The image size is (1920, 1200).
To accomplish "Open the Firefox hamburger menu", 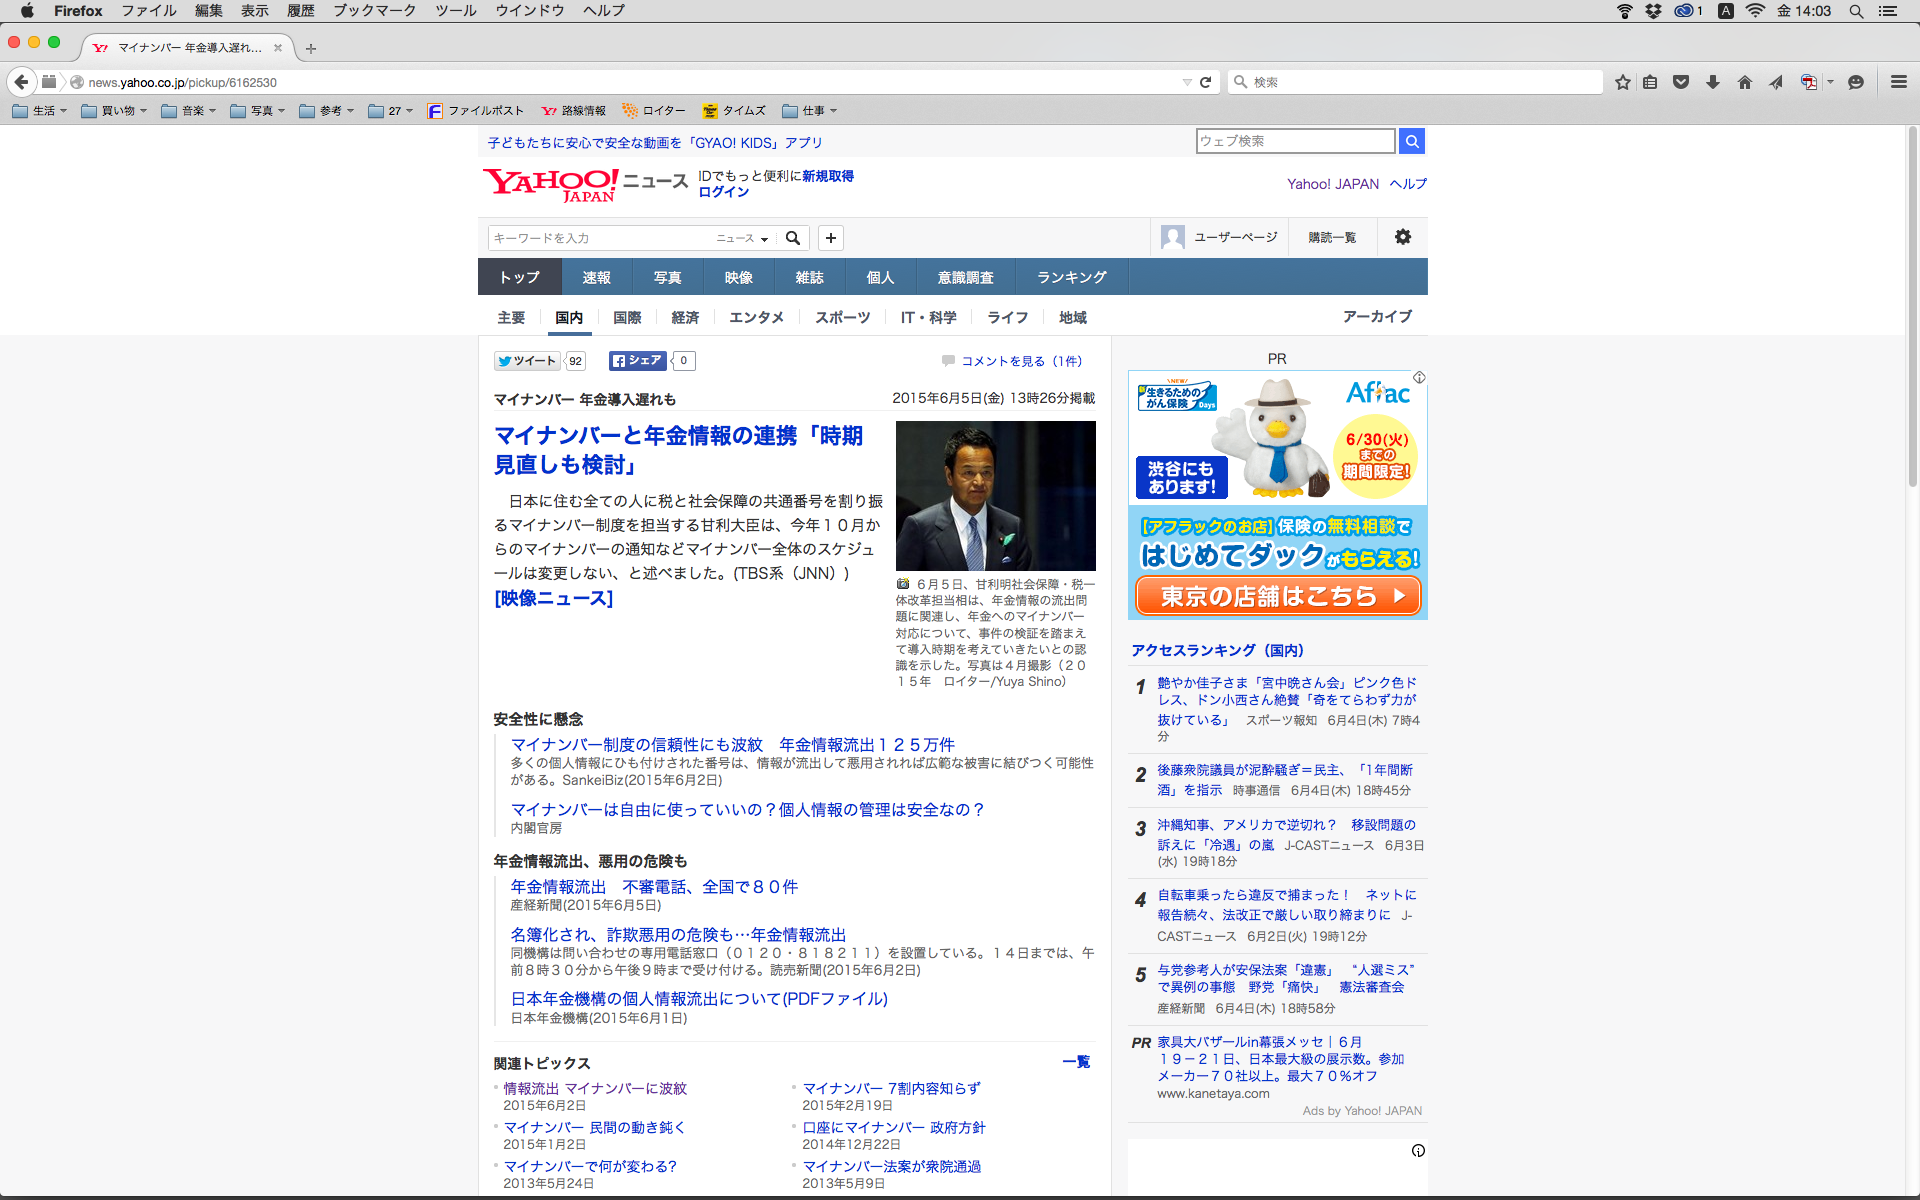I will click(x=1898, y=82).
